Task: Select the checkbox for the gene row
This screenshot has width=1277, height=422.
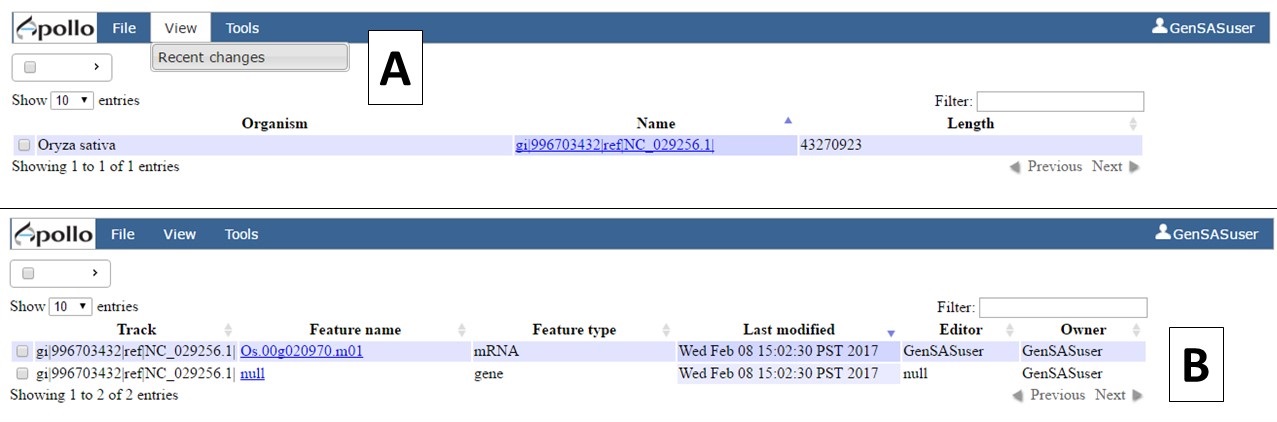Action: tap(22, 374)
